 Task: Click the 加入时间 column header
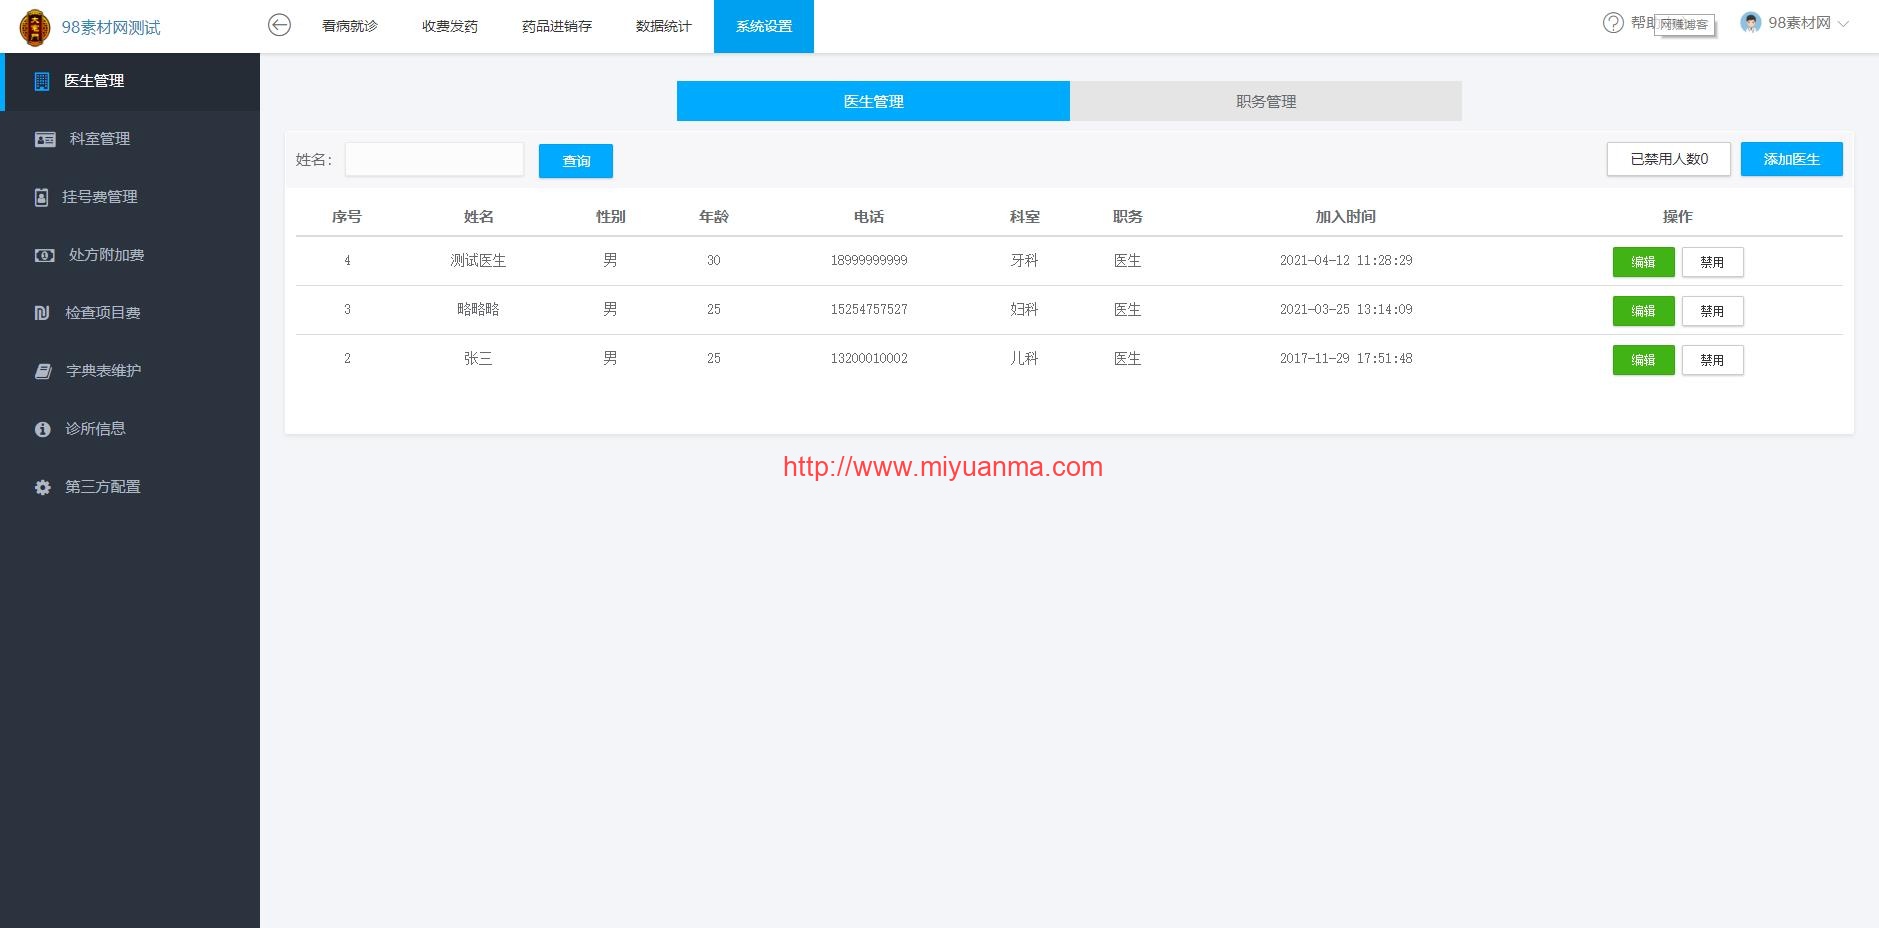coord(1346,216)
